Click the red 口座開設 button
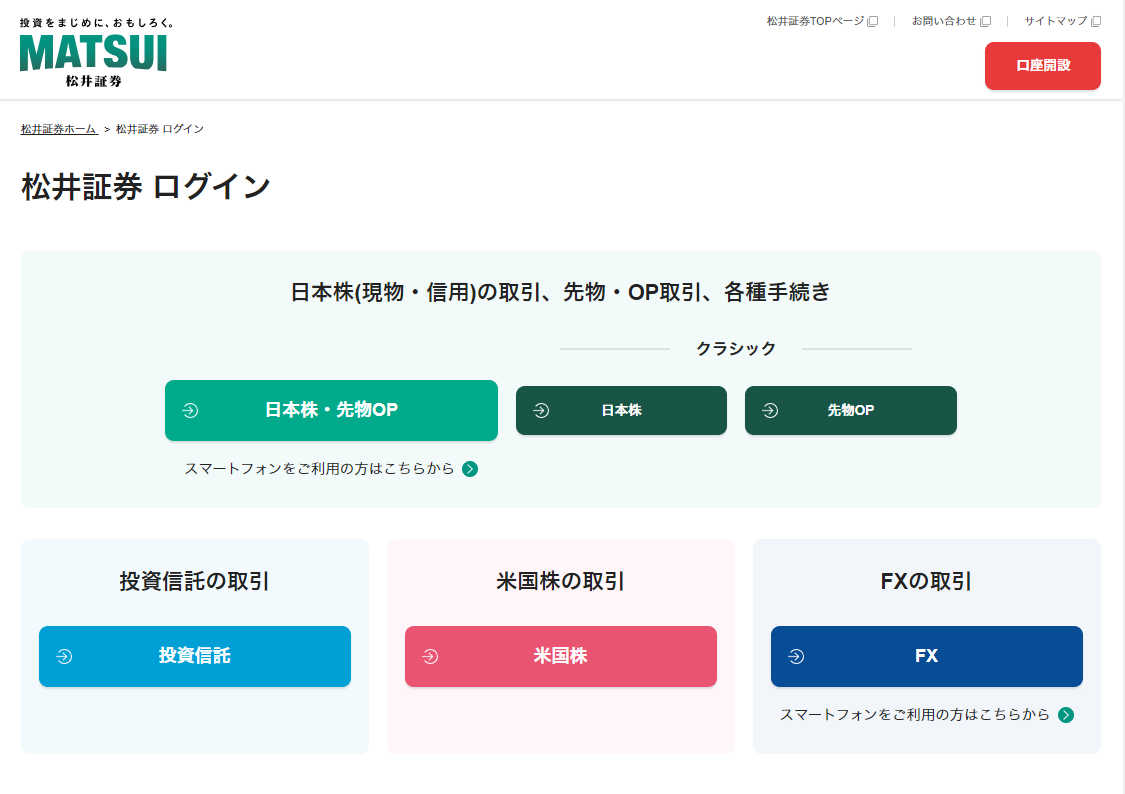Viewport: 1125px width, 794px height. [1042, 66]
